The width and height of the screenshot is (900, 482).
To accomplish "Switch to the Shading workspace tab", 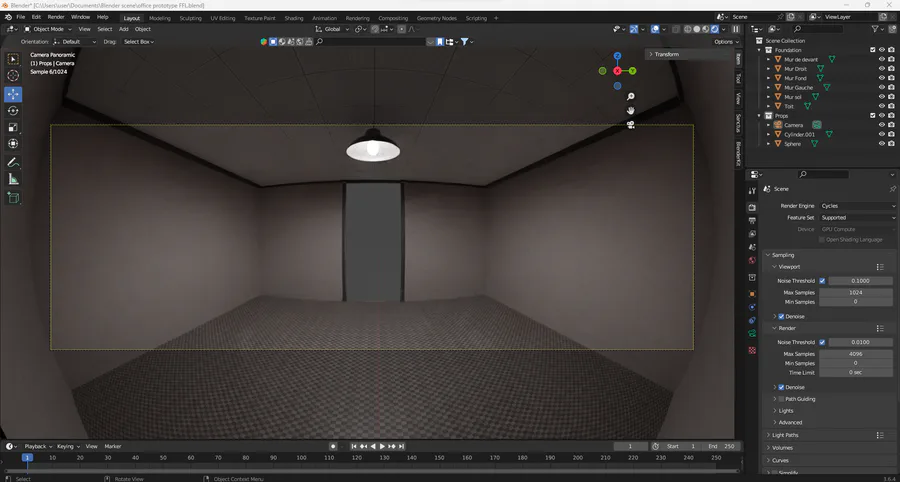I will [293, 18].
